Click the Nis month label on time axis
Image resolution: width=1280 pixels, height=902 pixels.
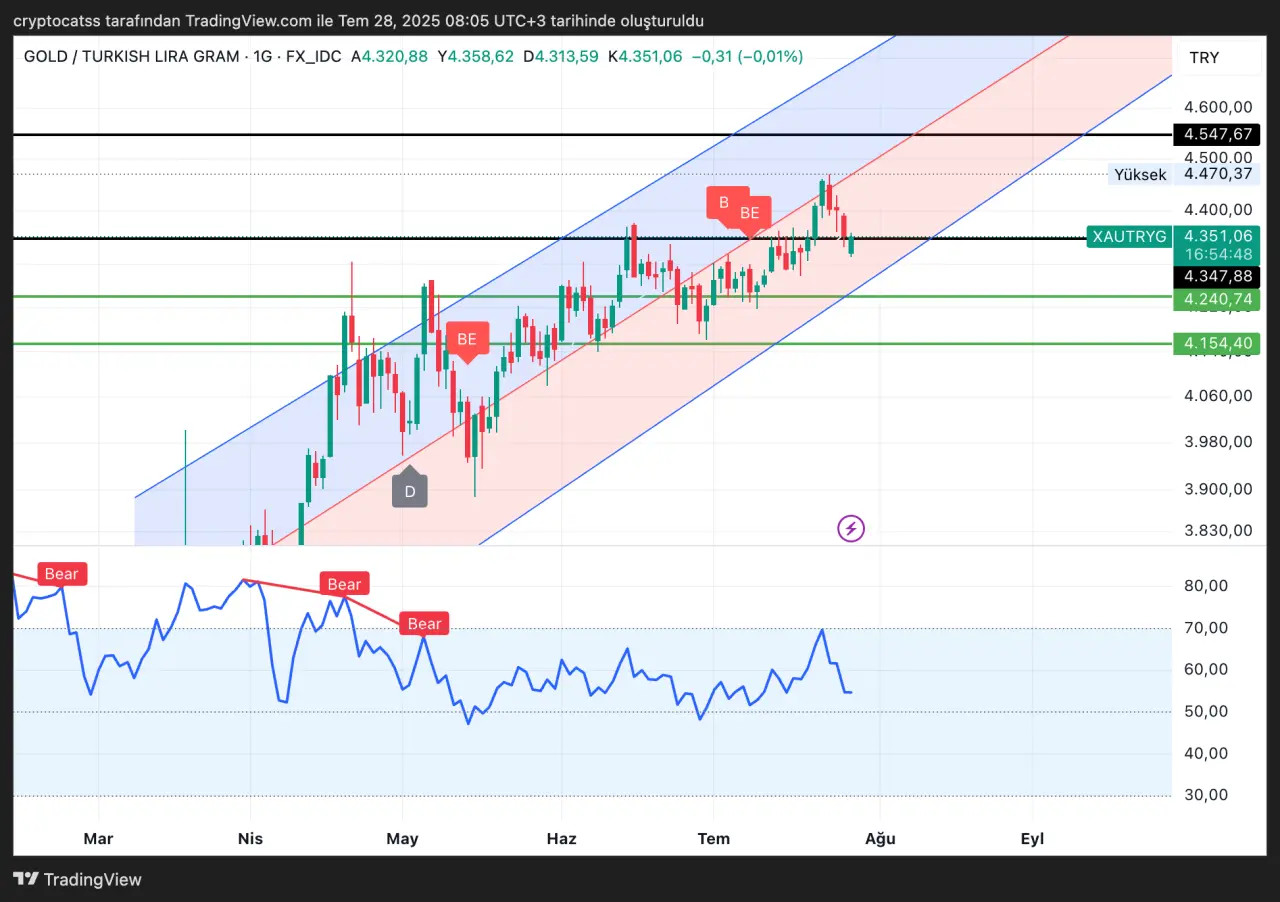pos(250,838)
